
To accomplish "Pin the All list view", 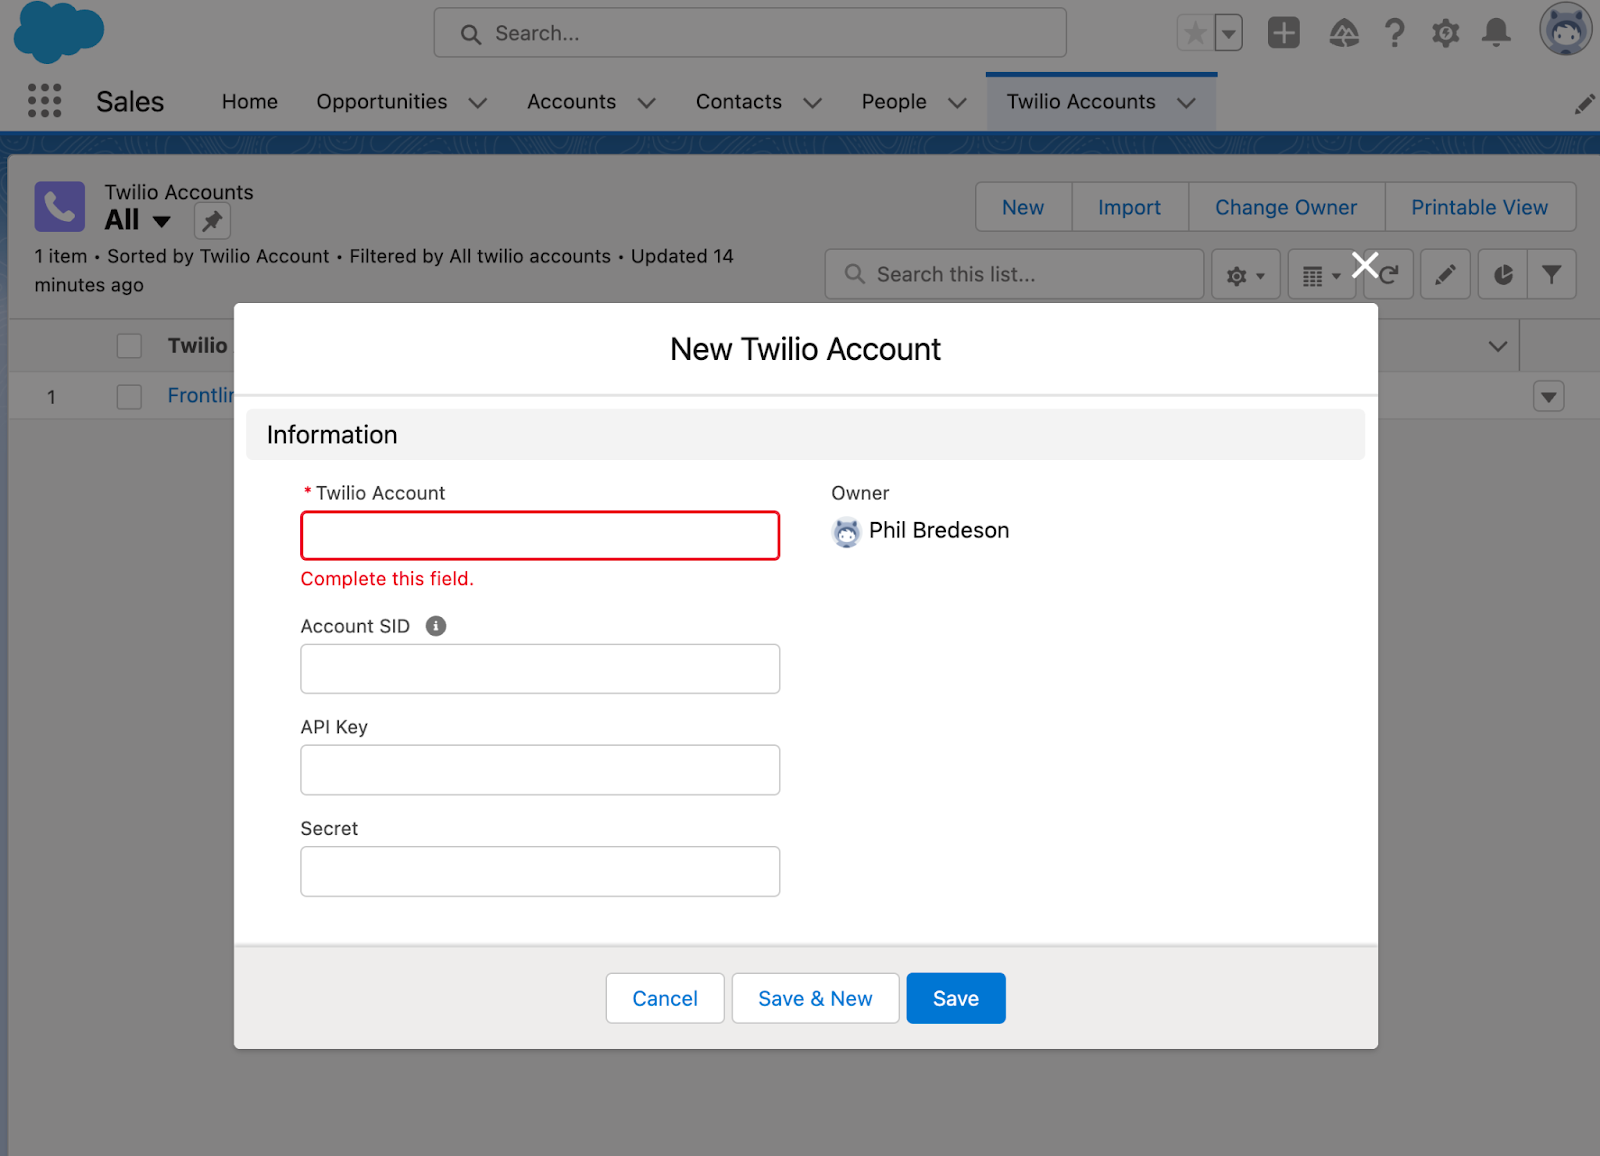I will 212,221.
